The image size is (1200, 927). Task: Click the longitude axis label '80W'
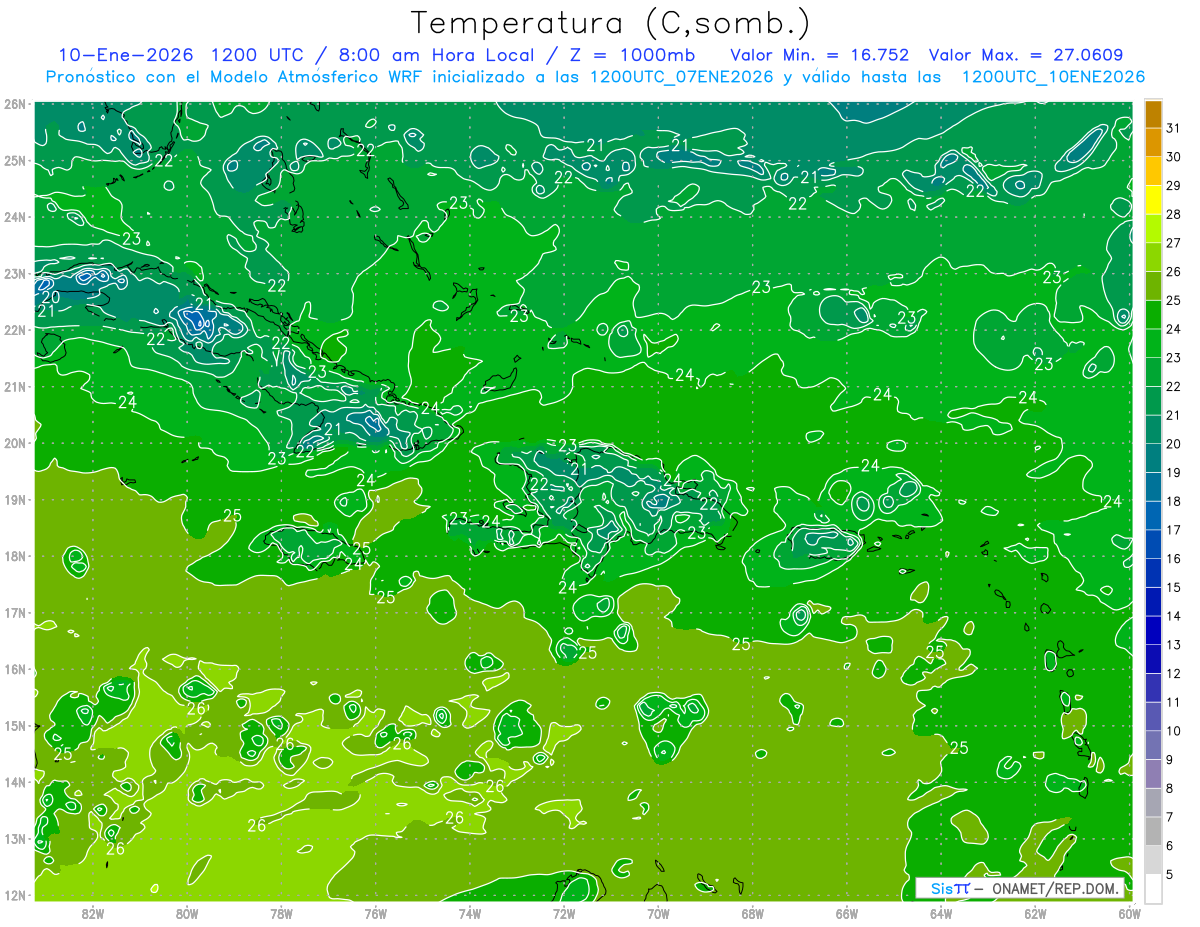187,913
